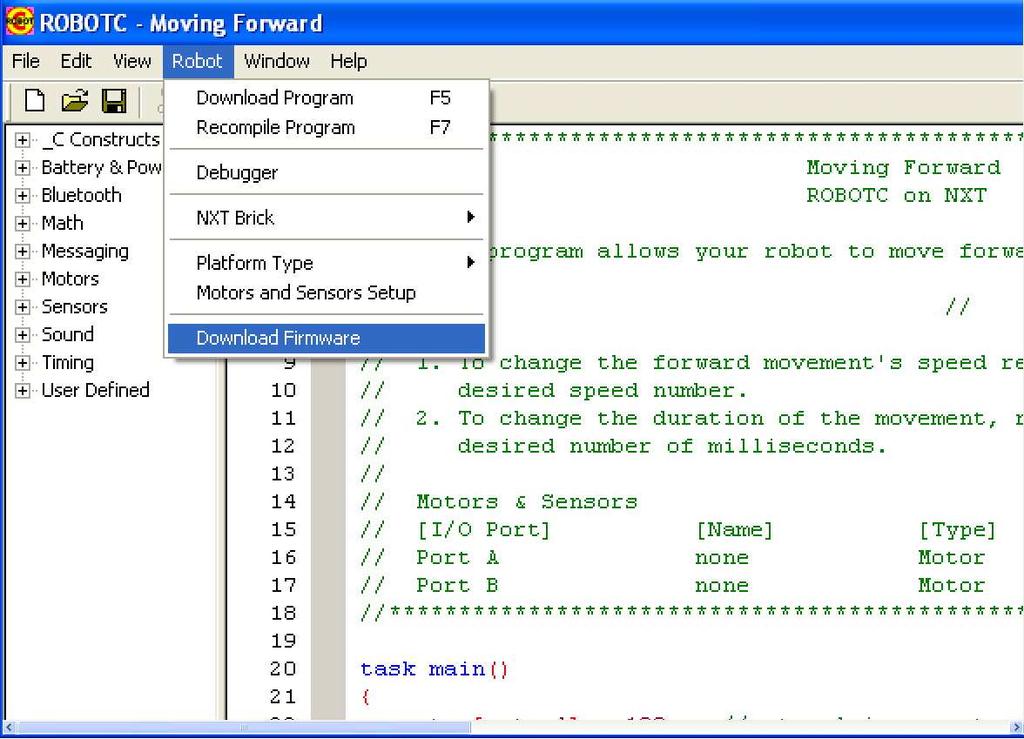
Task: Select the Messaging tree label
Action: point(85,251)
